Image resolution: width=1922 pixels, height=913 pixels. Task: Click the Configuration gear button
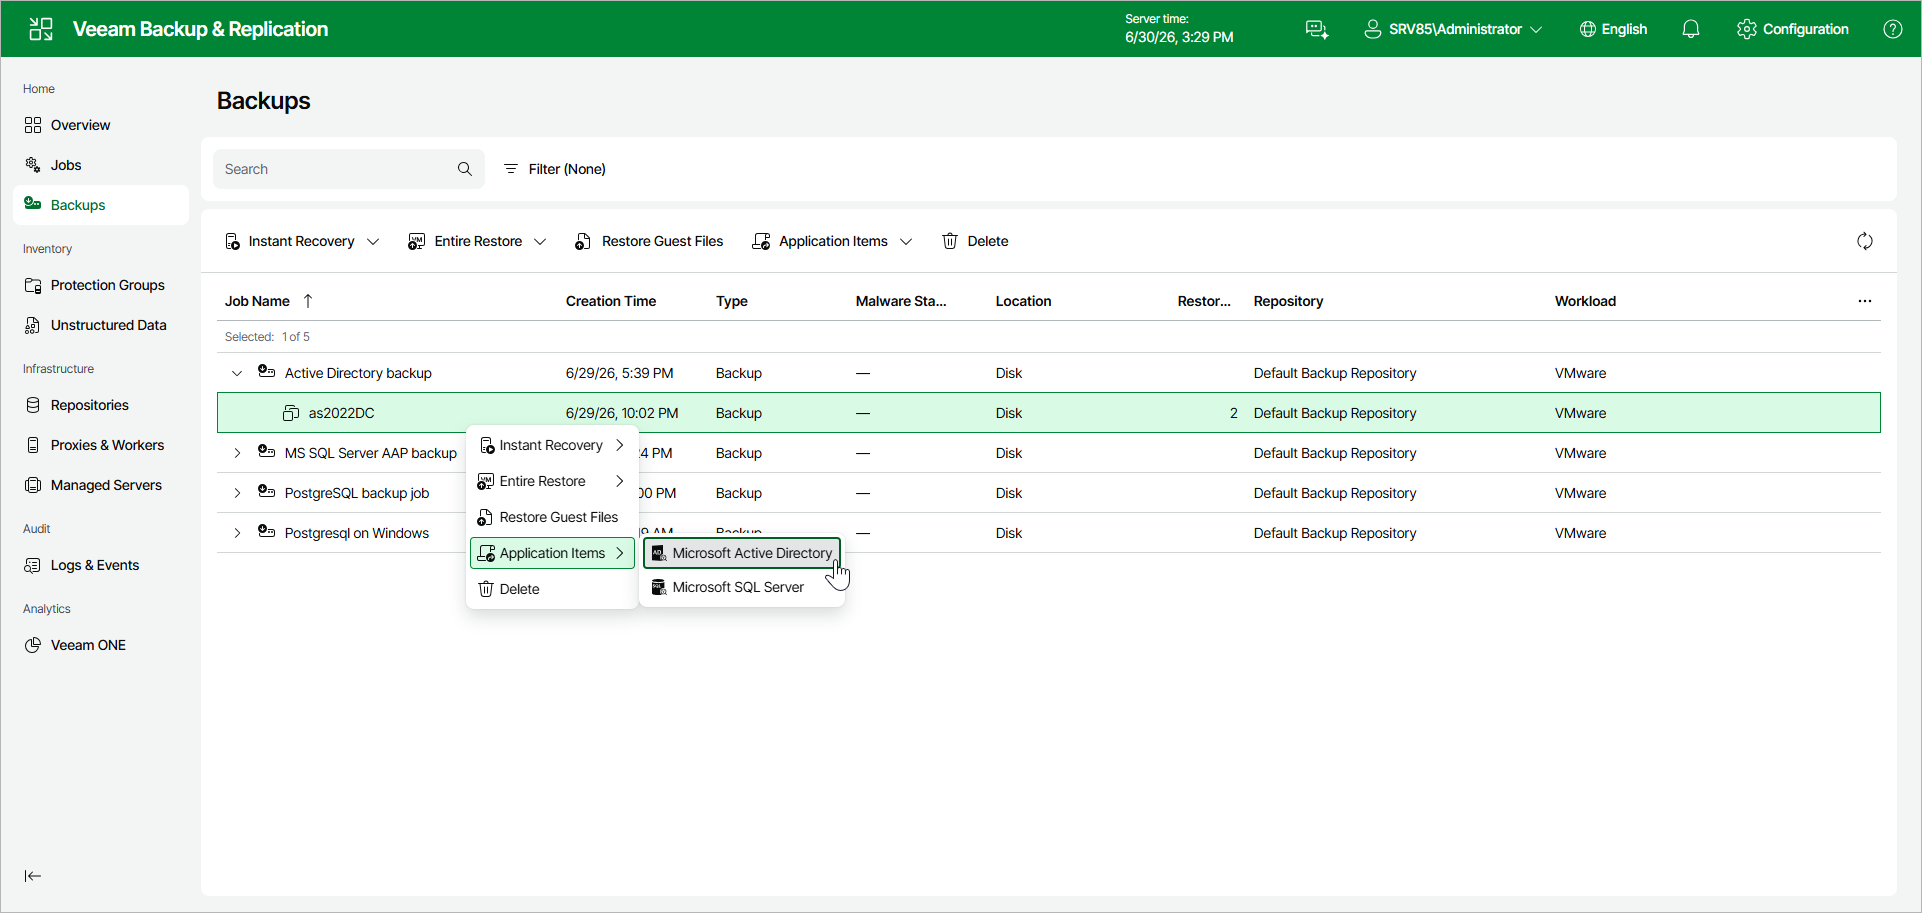1793,29
